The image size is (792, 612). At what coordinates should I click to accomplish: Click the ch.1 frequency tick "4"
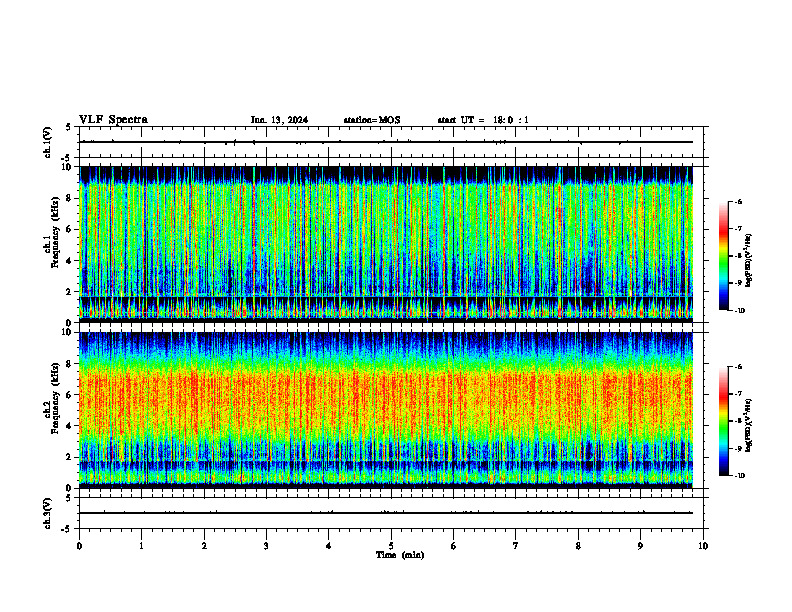click(x=70, y=261)
